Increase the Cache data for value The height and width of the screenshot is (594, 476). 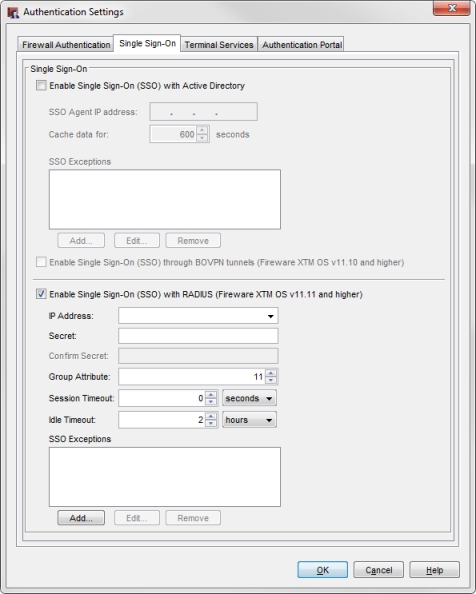click(203, 130)
